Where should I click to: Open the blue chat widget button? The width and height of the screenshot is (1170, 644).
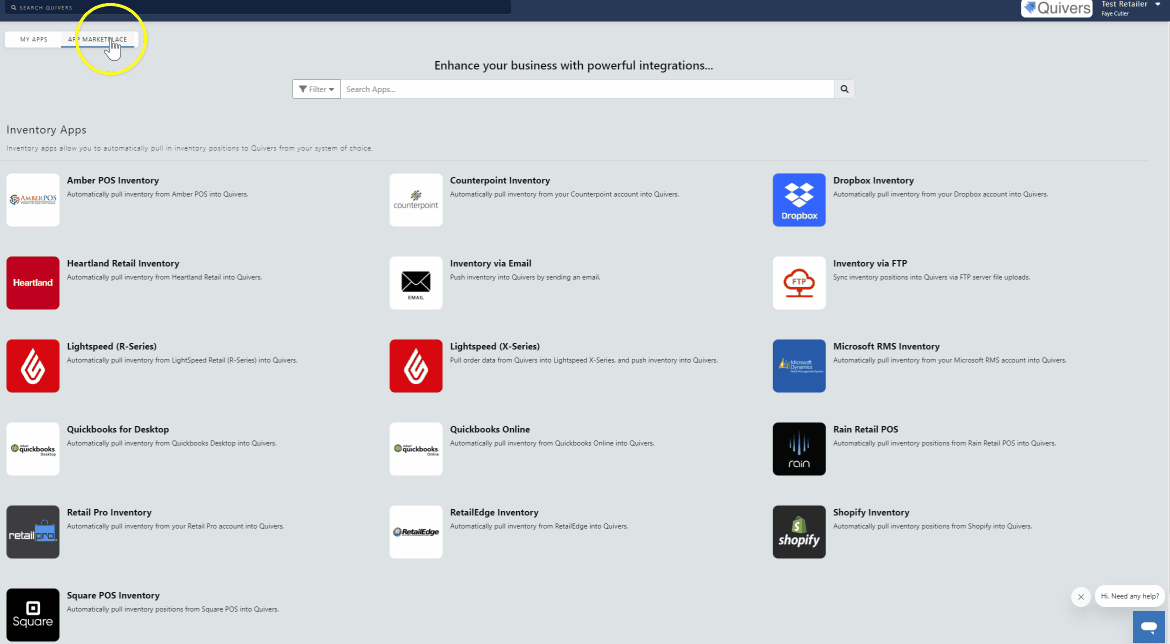1148,627
